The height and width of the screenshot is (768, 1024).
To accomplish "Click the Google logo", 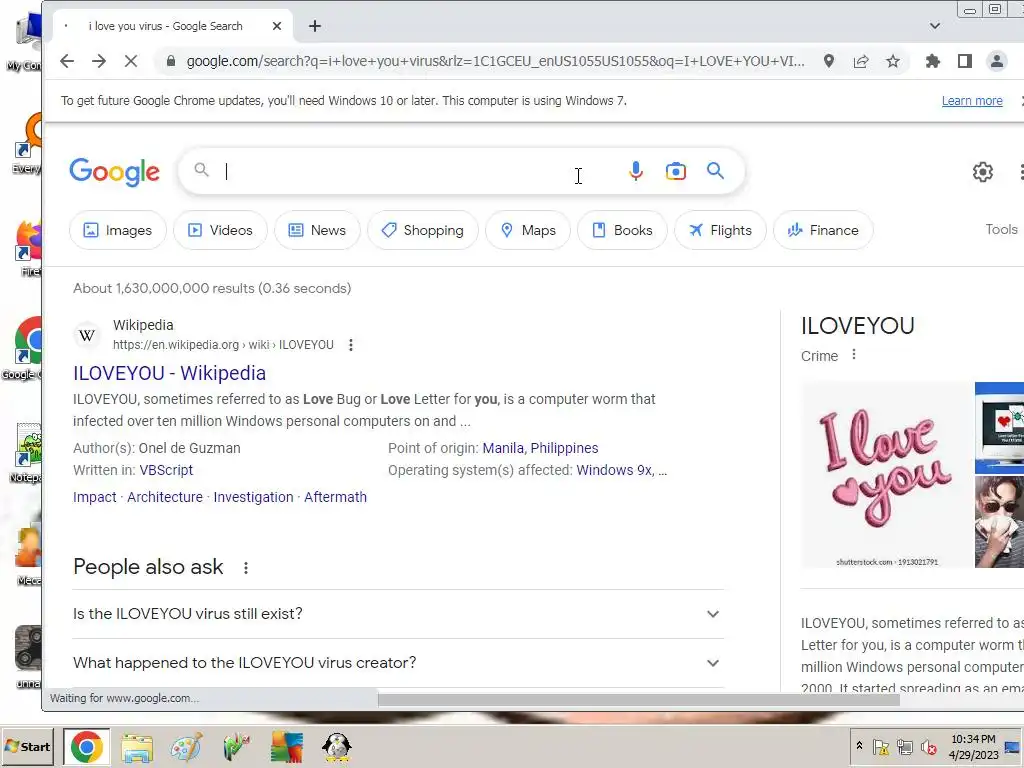I will (114, 172).
